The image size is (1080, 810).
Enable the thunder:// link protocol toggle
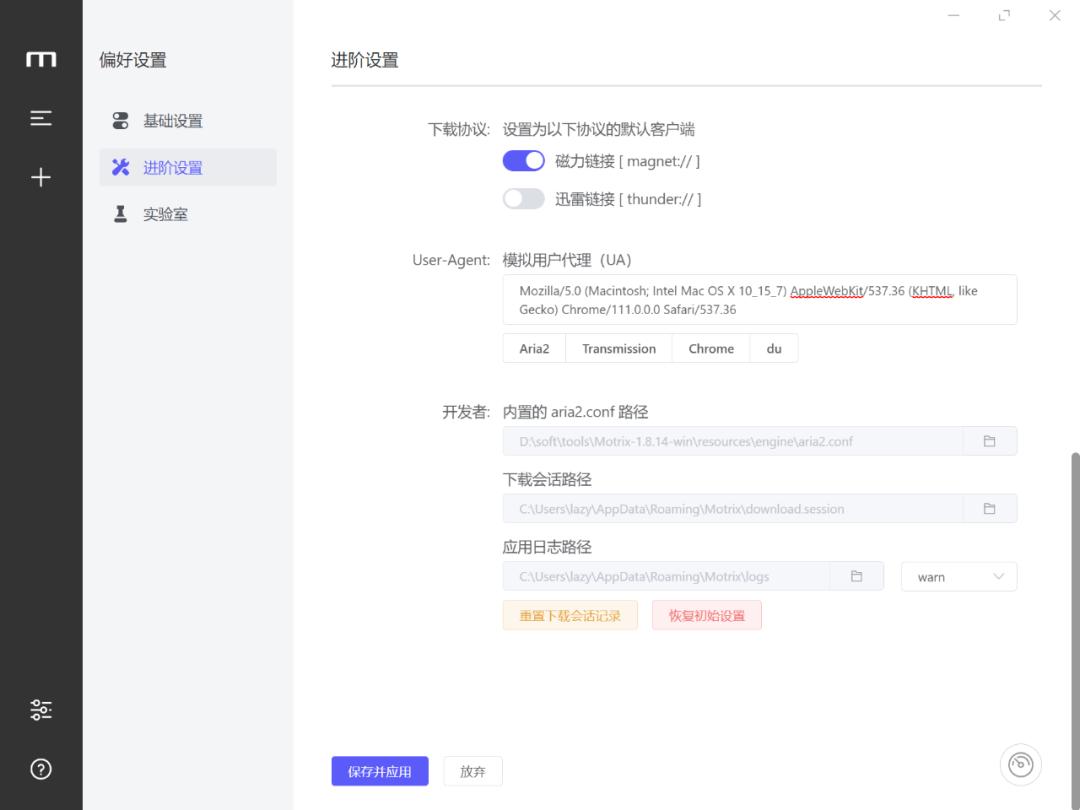[x=523, y=198]
